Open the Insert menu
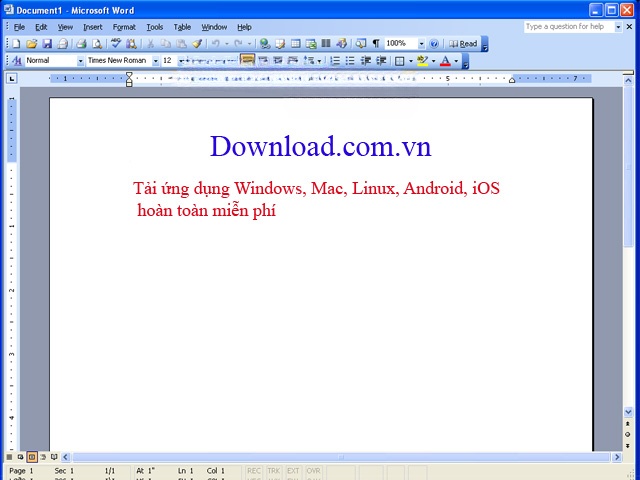Image resolution: width=640 pixels, height=480 pixels. pyautogui.click(x=93, y=27)
